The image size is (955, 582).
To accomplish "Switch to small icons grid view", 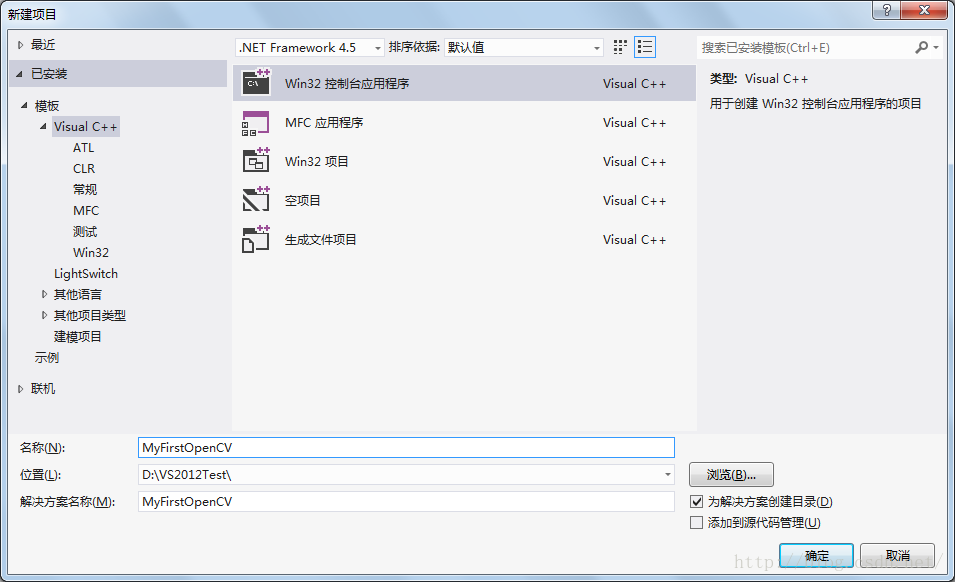I will (x=620, y=47).
